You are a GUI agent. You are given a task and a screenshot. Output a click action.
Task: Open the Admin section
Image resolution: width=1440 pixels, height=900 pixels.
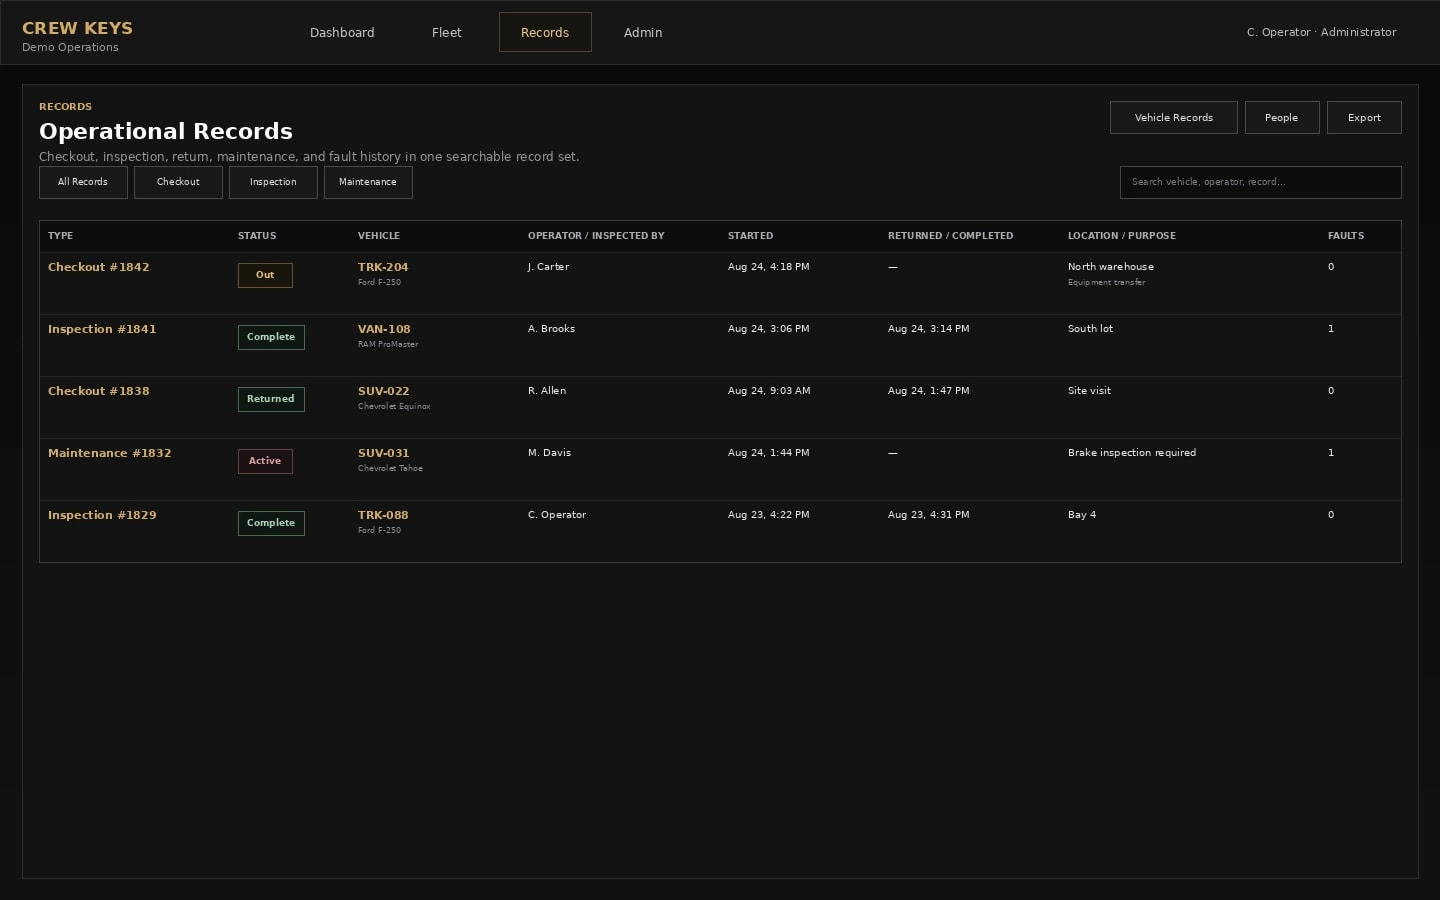643,32
